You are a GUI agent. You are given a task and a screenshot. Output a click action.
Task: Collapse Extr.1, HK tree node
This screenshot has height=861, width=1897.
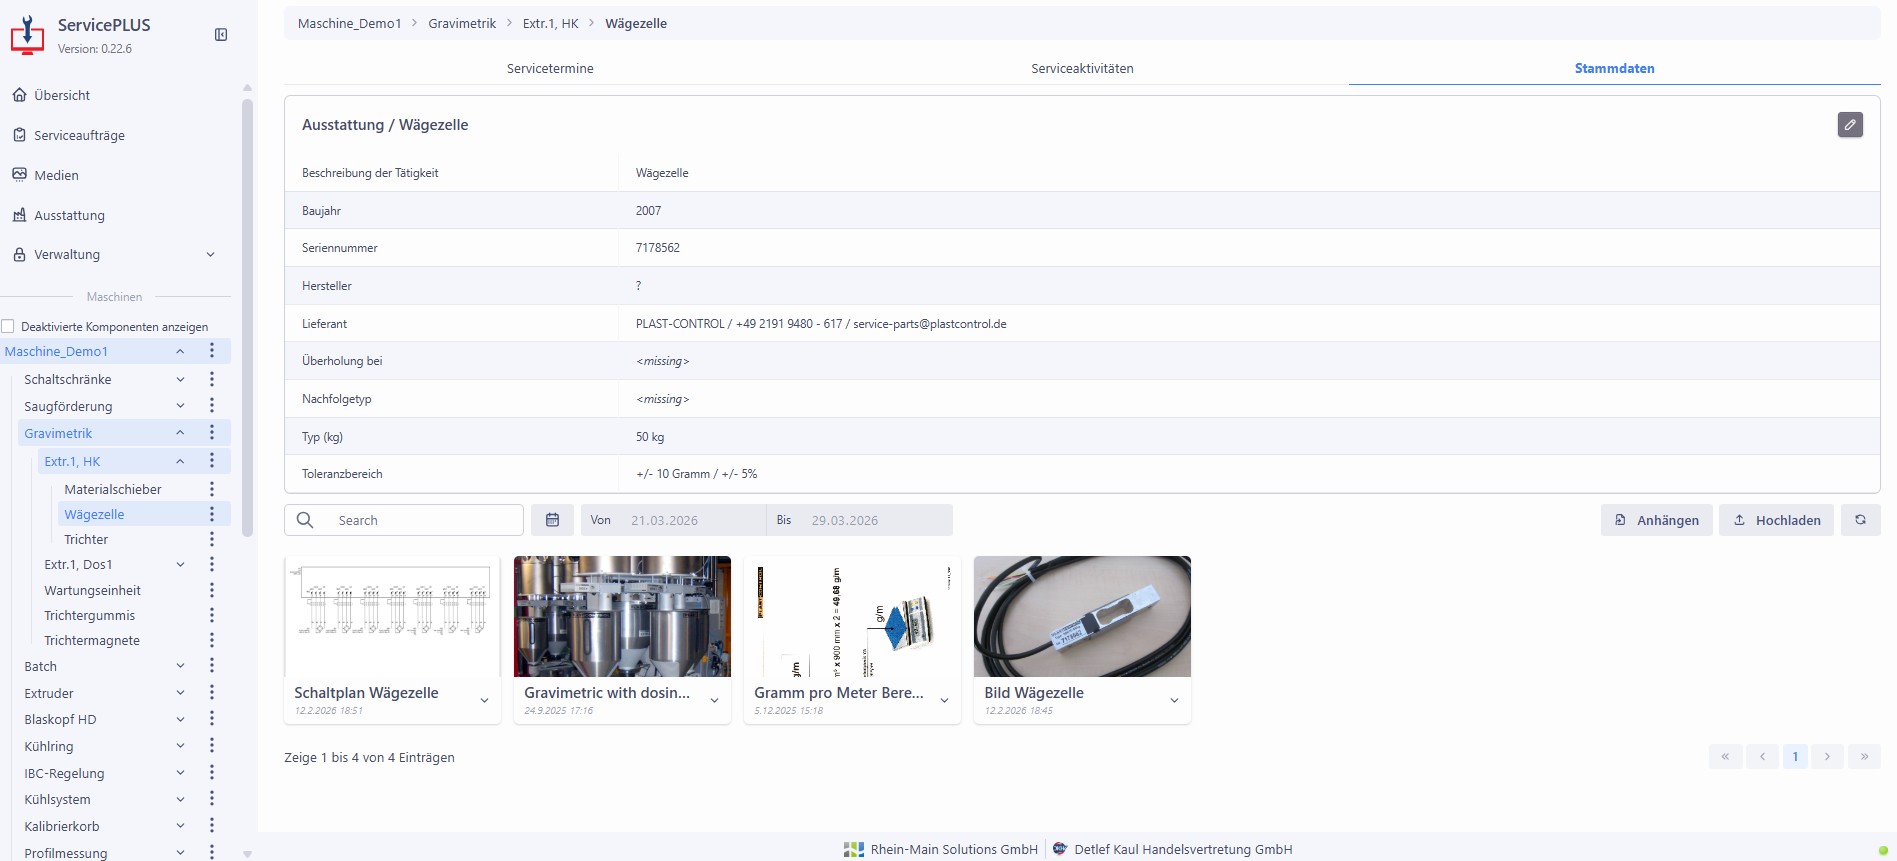coord(180,461)
